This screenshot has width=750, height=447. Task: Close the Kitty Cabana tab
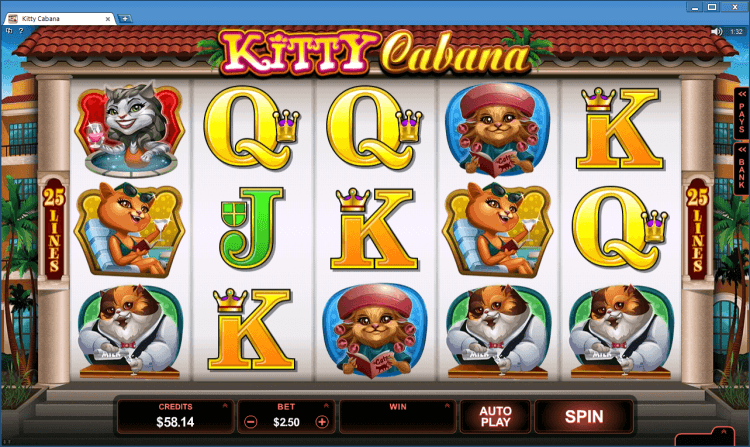click(x=108, y=19)
